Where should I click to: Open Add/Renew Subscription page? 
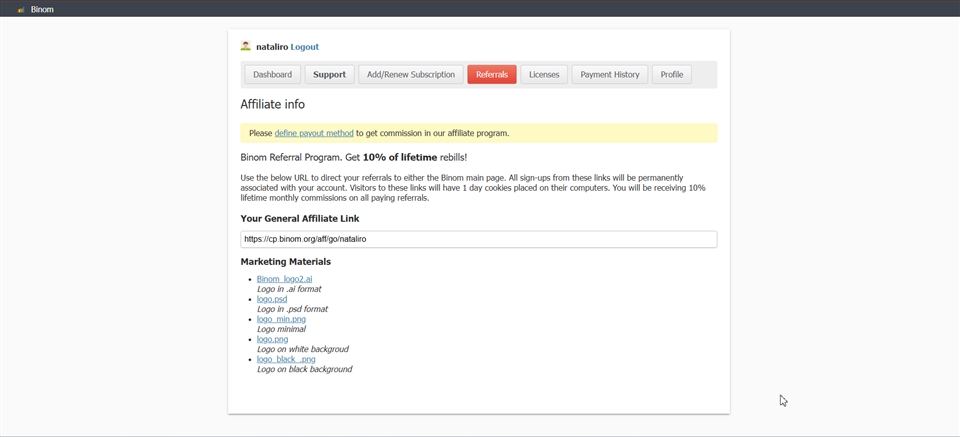(x=411, y=75)
